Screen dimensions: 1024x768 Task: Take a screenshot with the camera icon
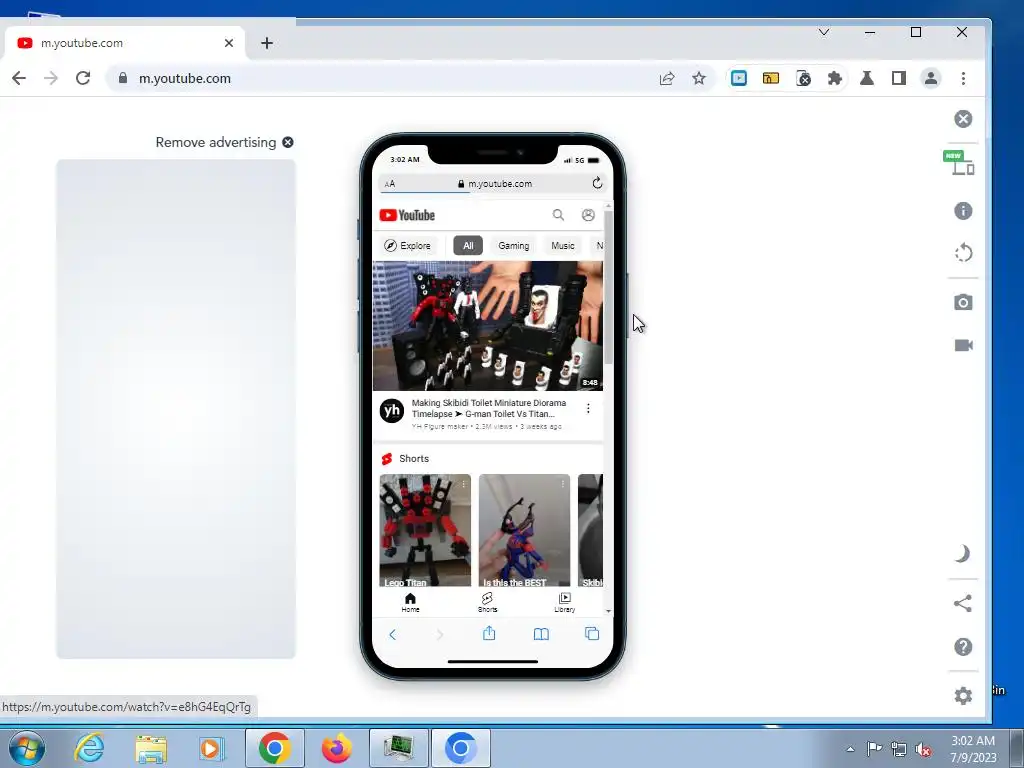pos(963,302)
